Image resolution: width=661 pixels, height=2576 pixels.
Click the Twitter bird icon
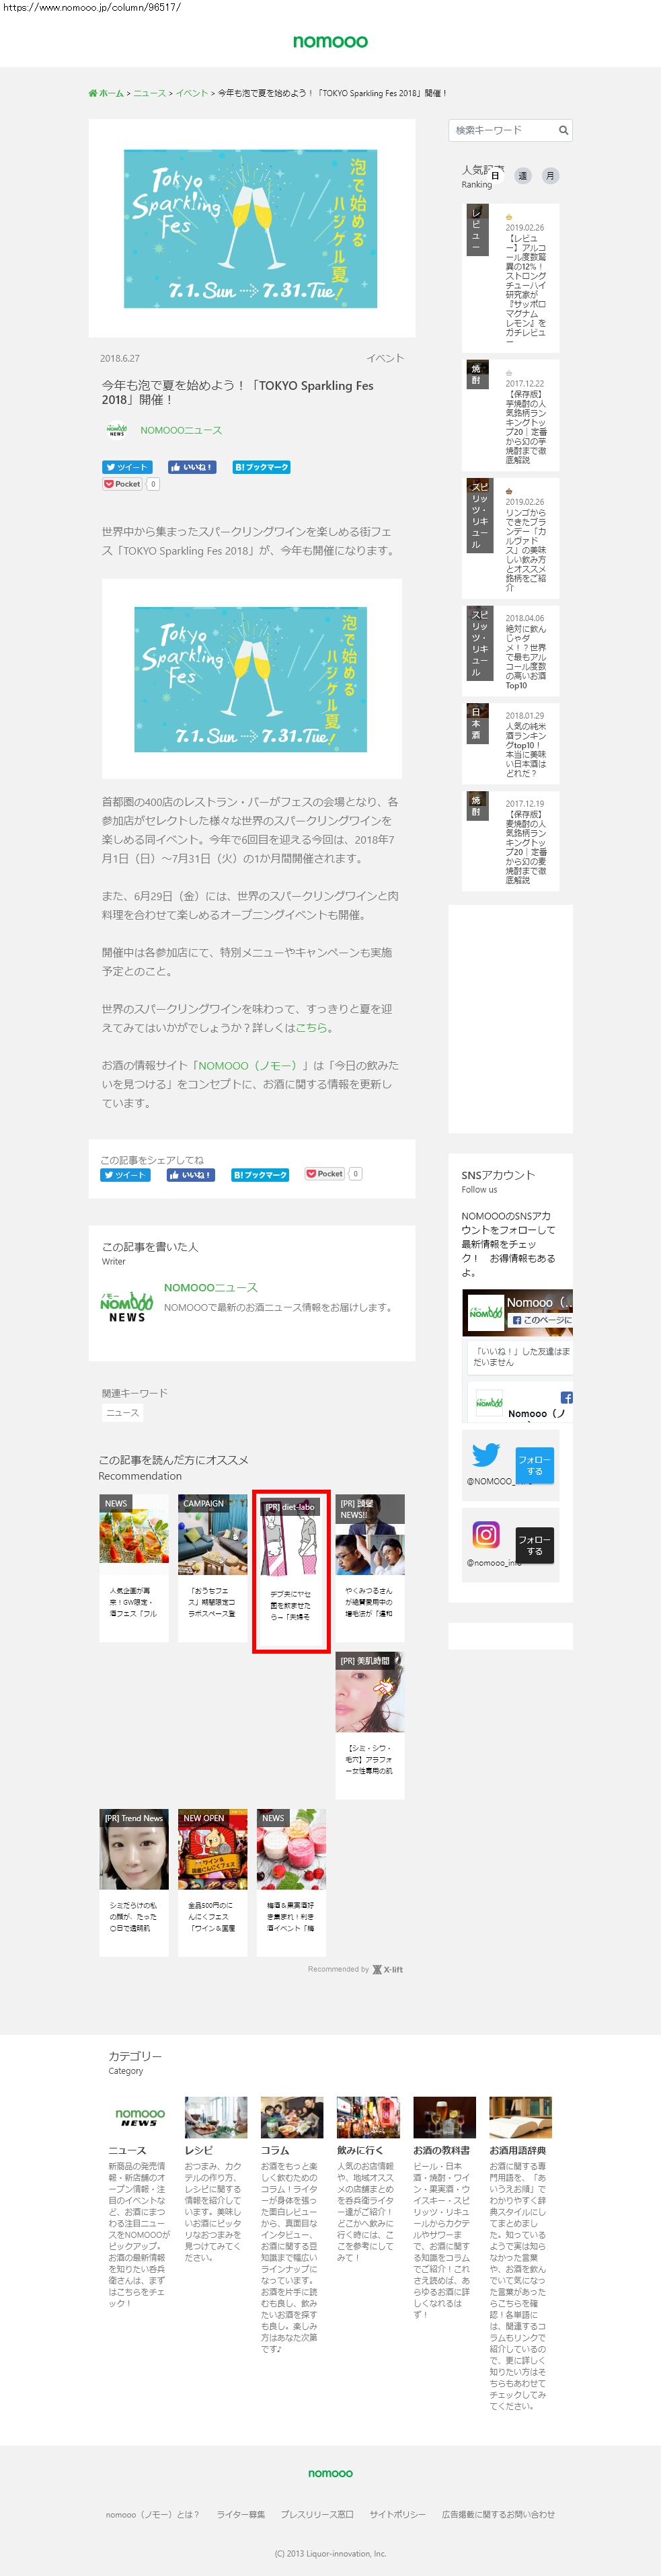(x=486, y=1455)
